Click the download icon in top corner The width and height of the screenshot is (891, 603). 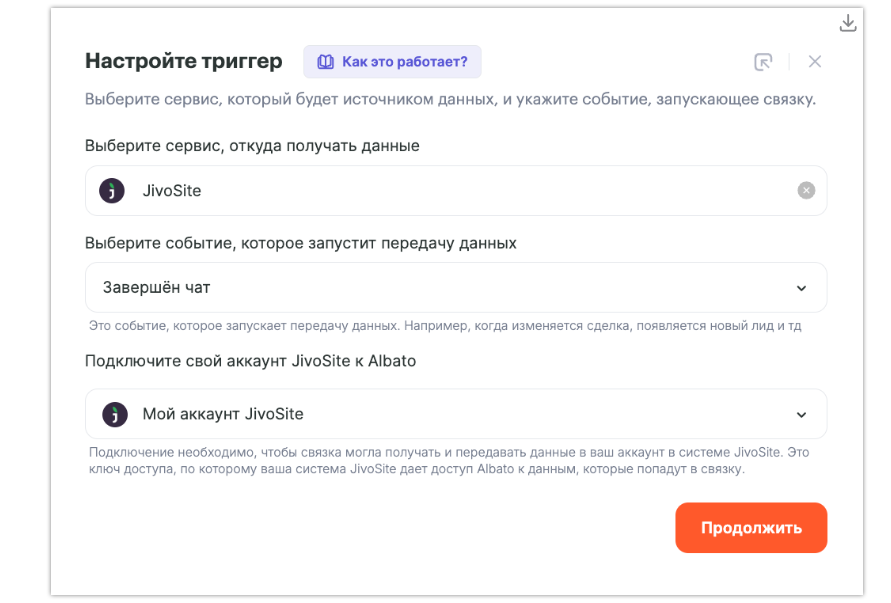coord(848,23)
